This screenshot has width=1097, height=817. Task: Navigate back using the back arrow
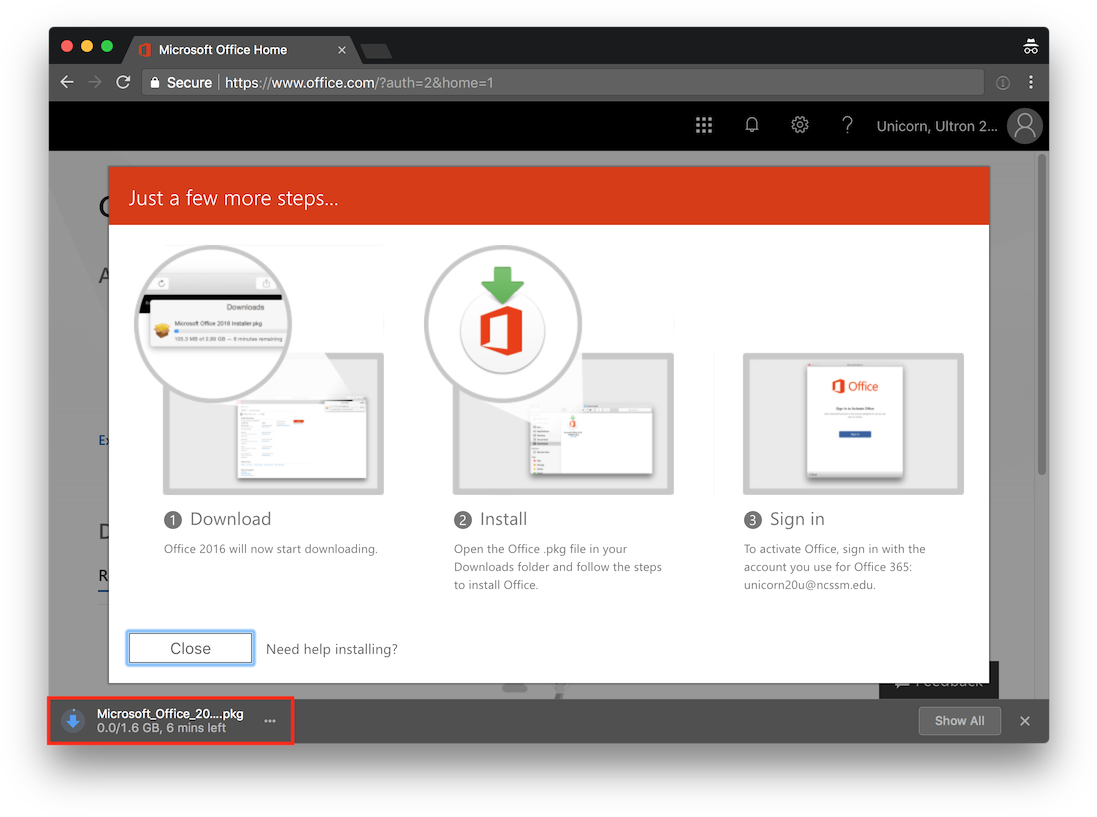coord(67,82)
